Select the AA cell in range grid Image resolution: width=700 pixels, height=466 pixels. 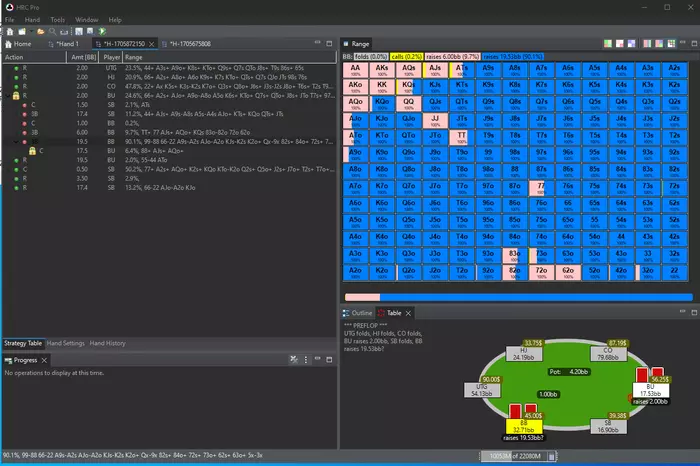pyautogui.click(x=355, y=70)
